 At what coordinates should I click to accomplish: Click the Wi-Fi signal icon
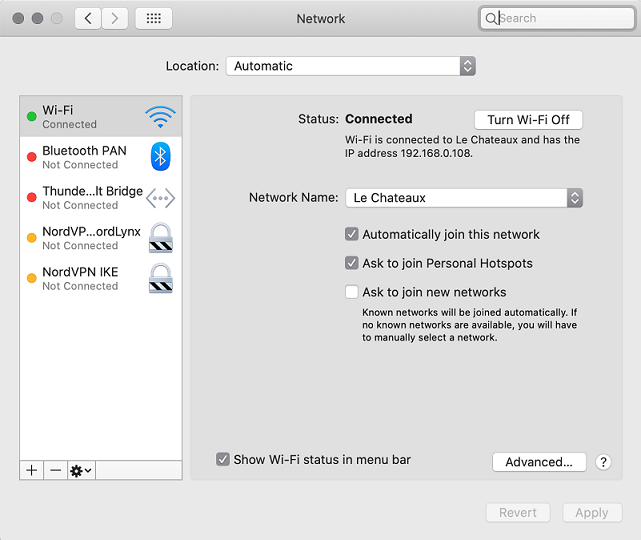pyautogui.click(x=160, y=117)
